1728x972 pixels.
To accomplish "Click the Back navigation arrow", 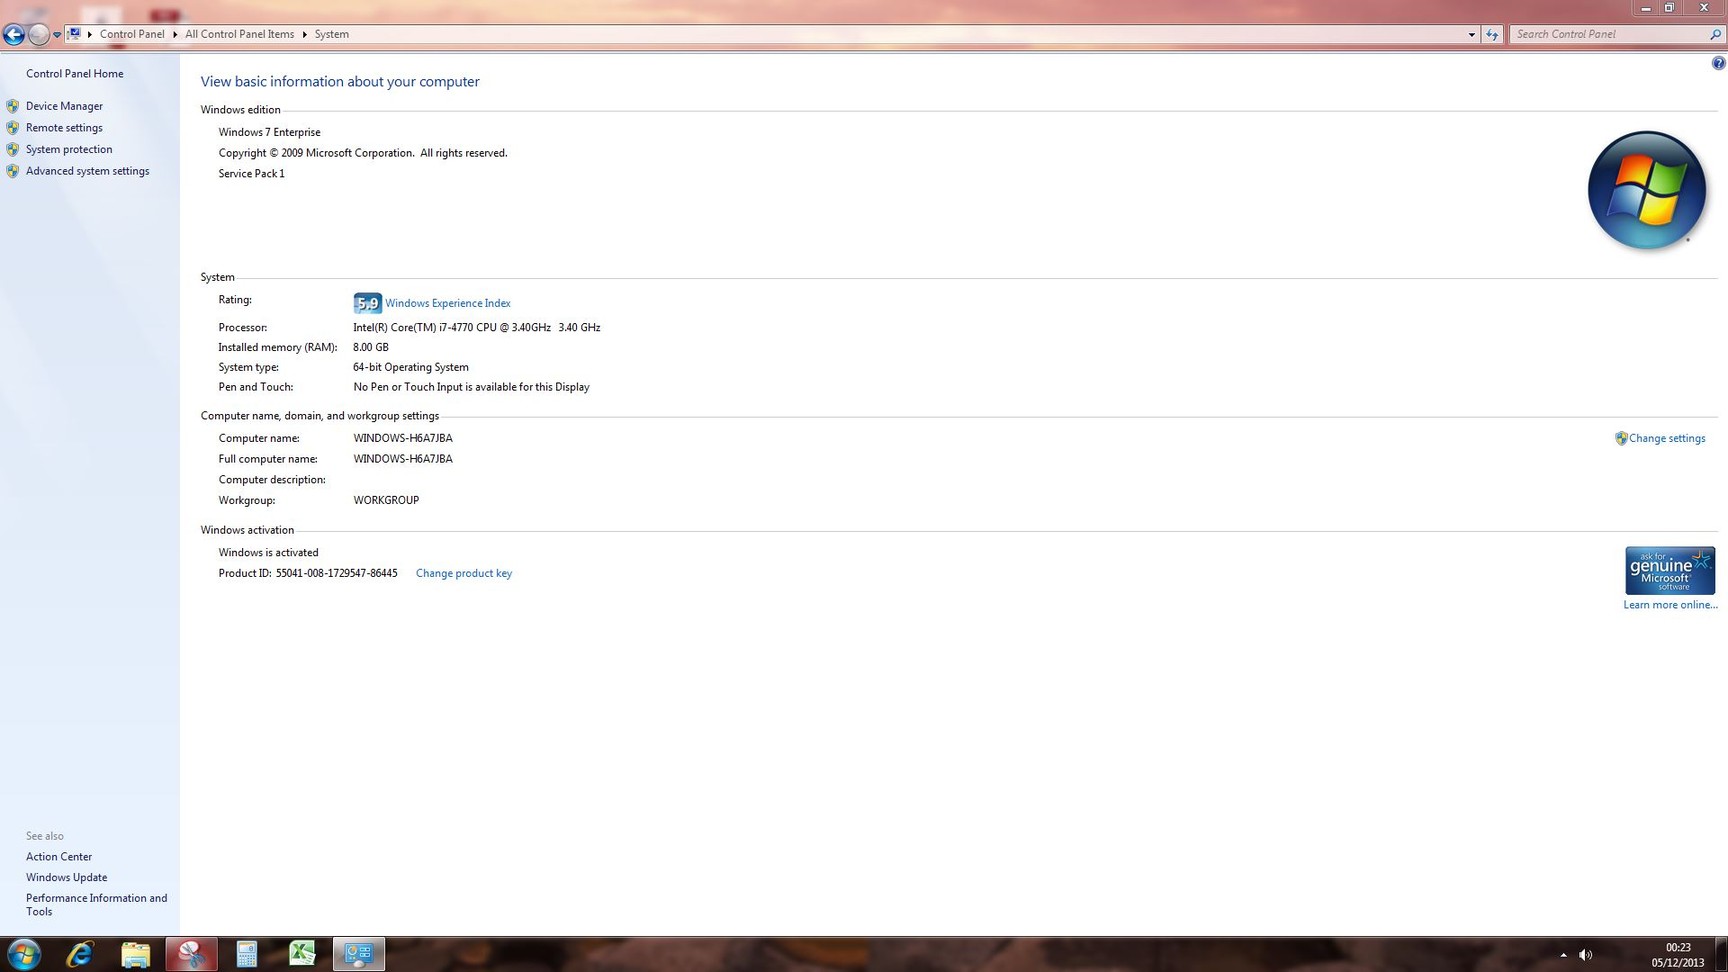I will click(x=14, y=34).
